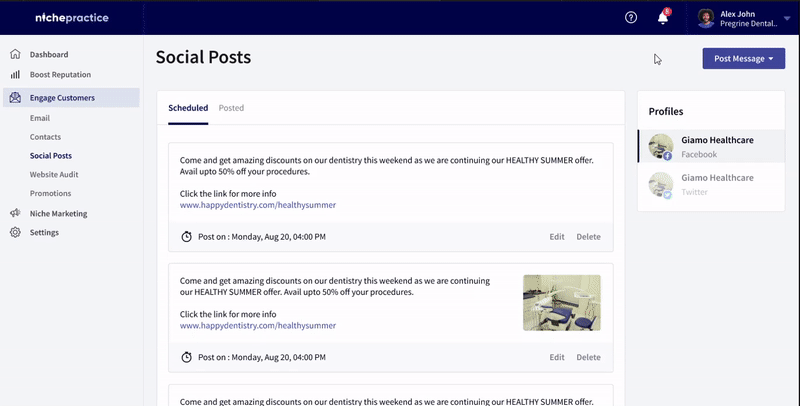Click the clock icon on first post
This screenshot has width=800, height=406.
(x=187, y=237)
